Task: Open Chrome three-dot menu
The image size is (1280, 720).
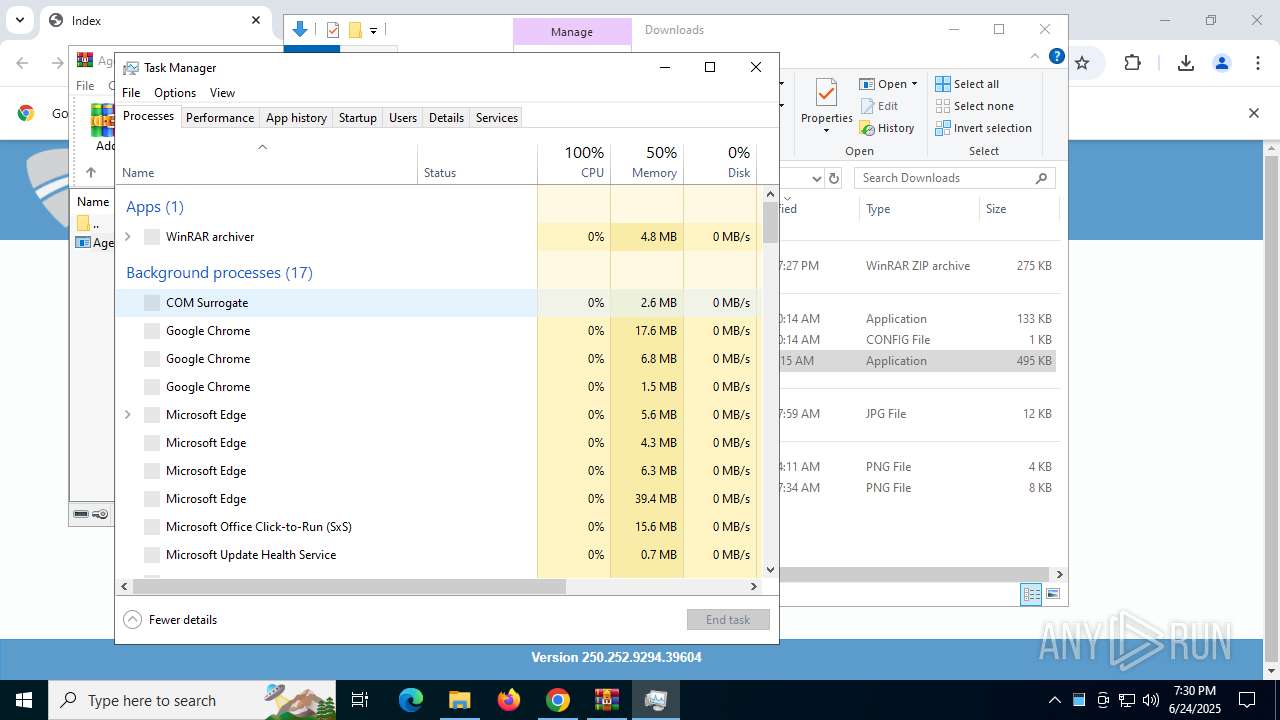Action: point(1258,63)
